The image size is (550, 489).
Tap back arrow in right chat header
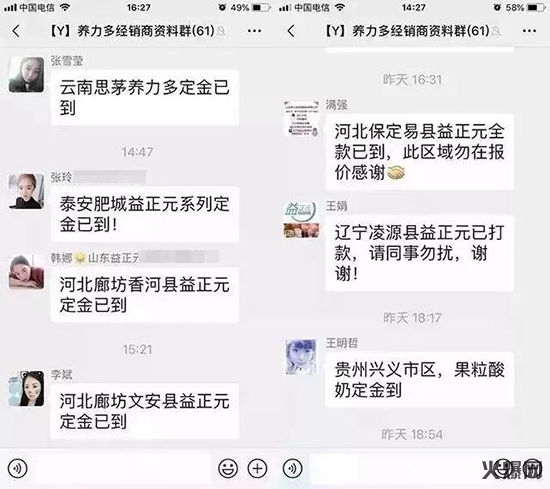pos(290,31)
